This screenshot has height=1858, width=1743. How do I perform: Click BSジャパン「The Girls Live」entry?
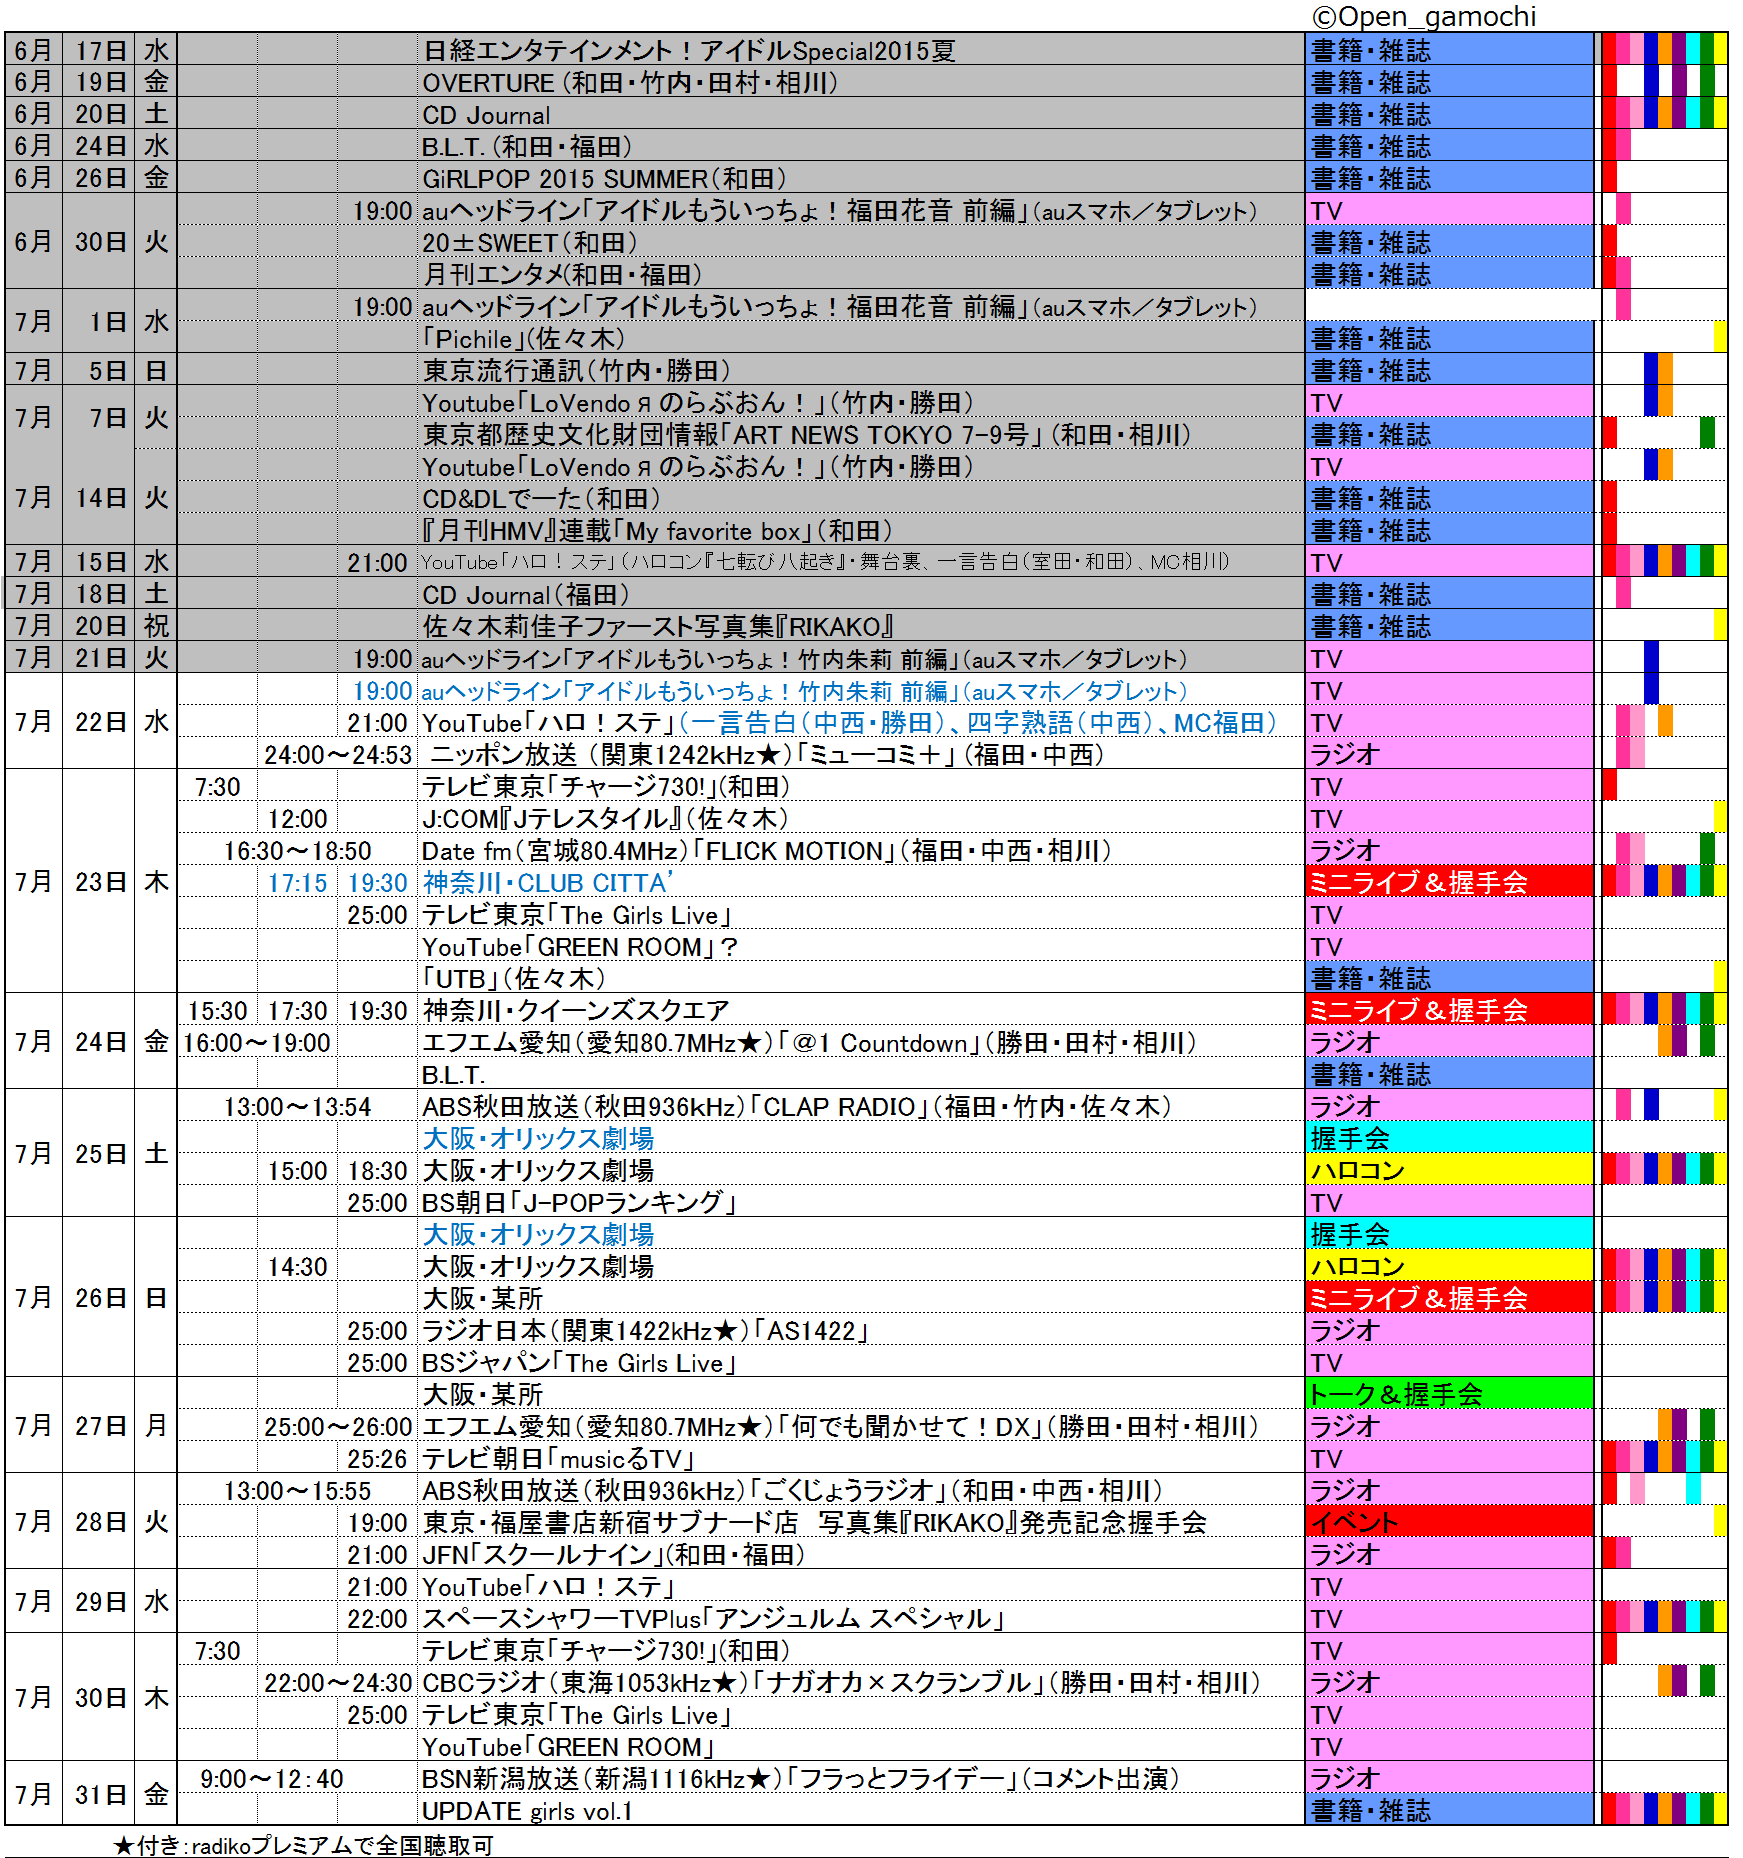579,1363
